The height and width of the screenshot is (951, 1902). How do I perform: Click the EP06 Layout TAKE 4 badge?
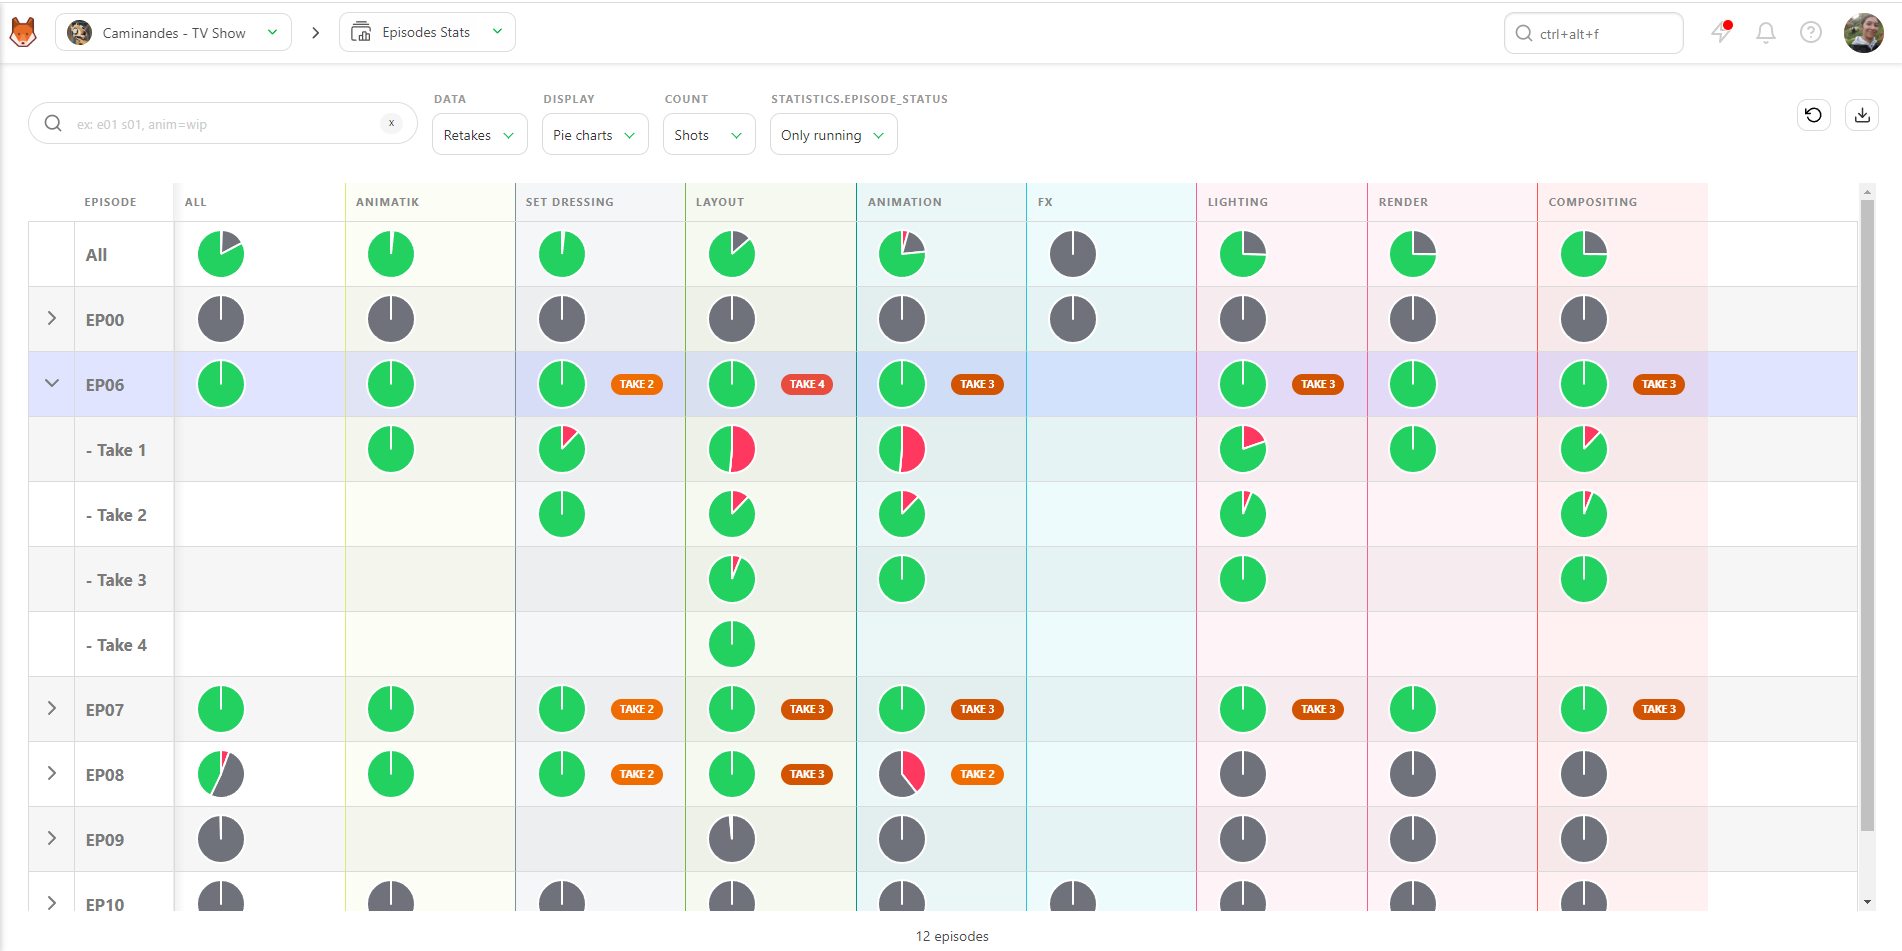(x=807, y=384)
